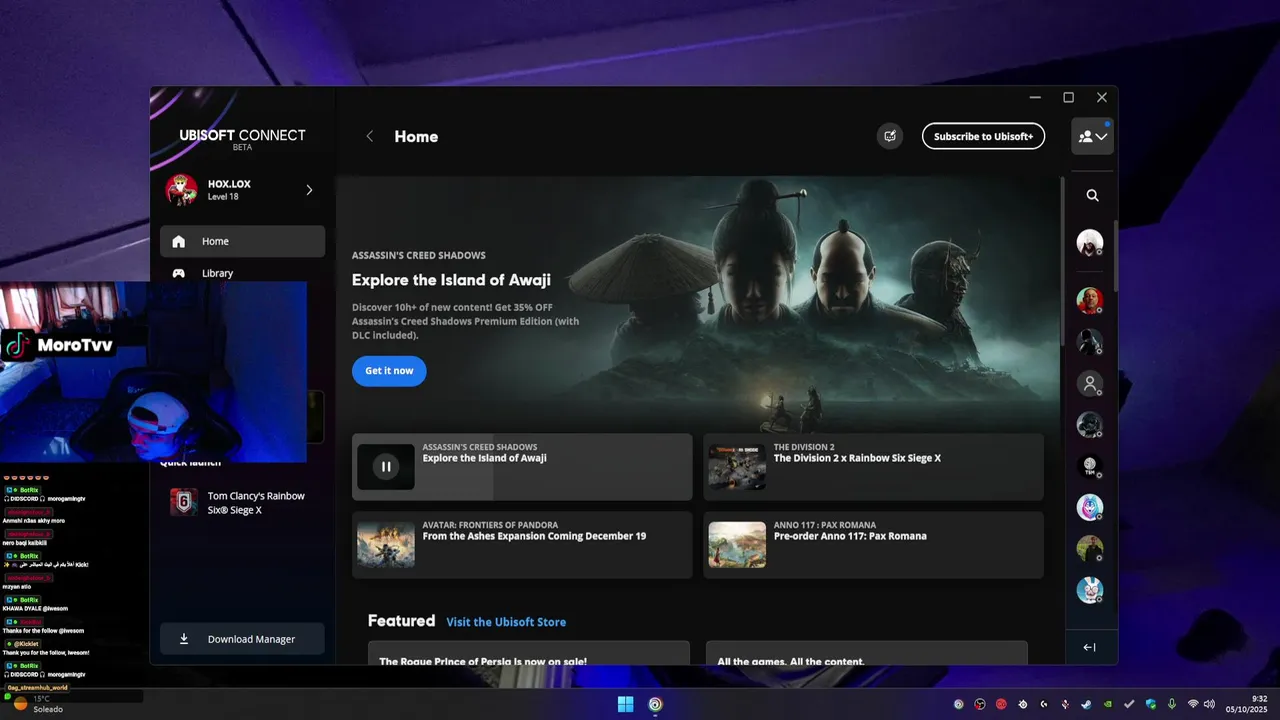Open the Visit the Ubisoft Store link

506,622
